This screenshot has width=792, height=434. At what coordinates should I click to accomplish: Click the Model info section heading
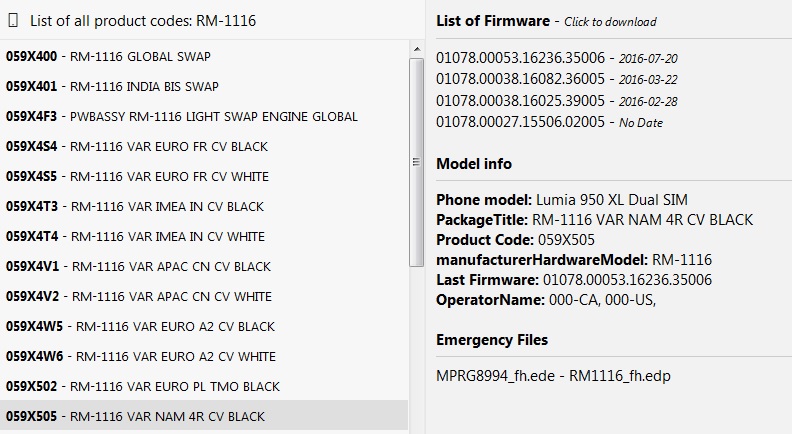click(x=474, y=164)
